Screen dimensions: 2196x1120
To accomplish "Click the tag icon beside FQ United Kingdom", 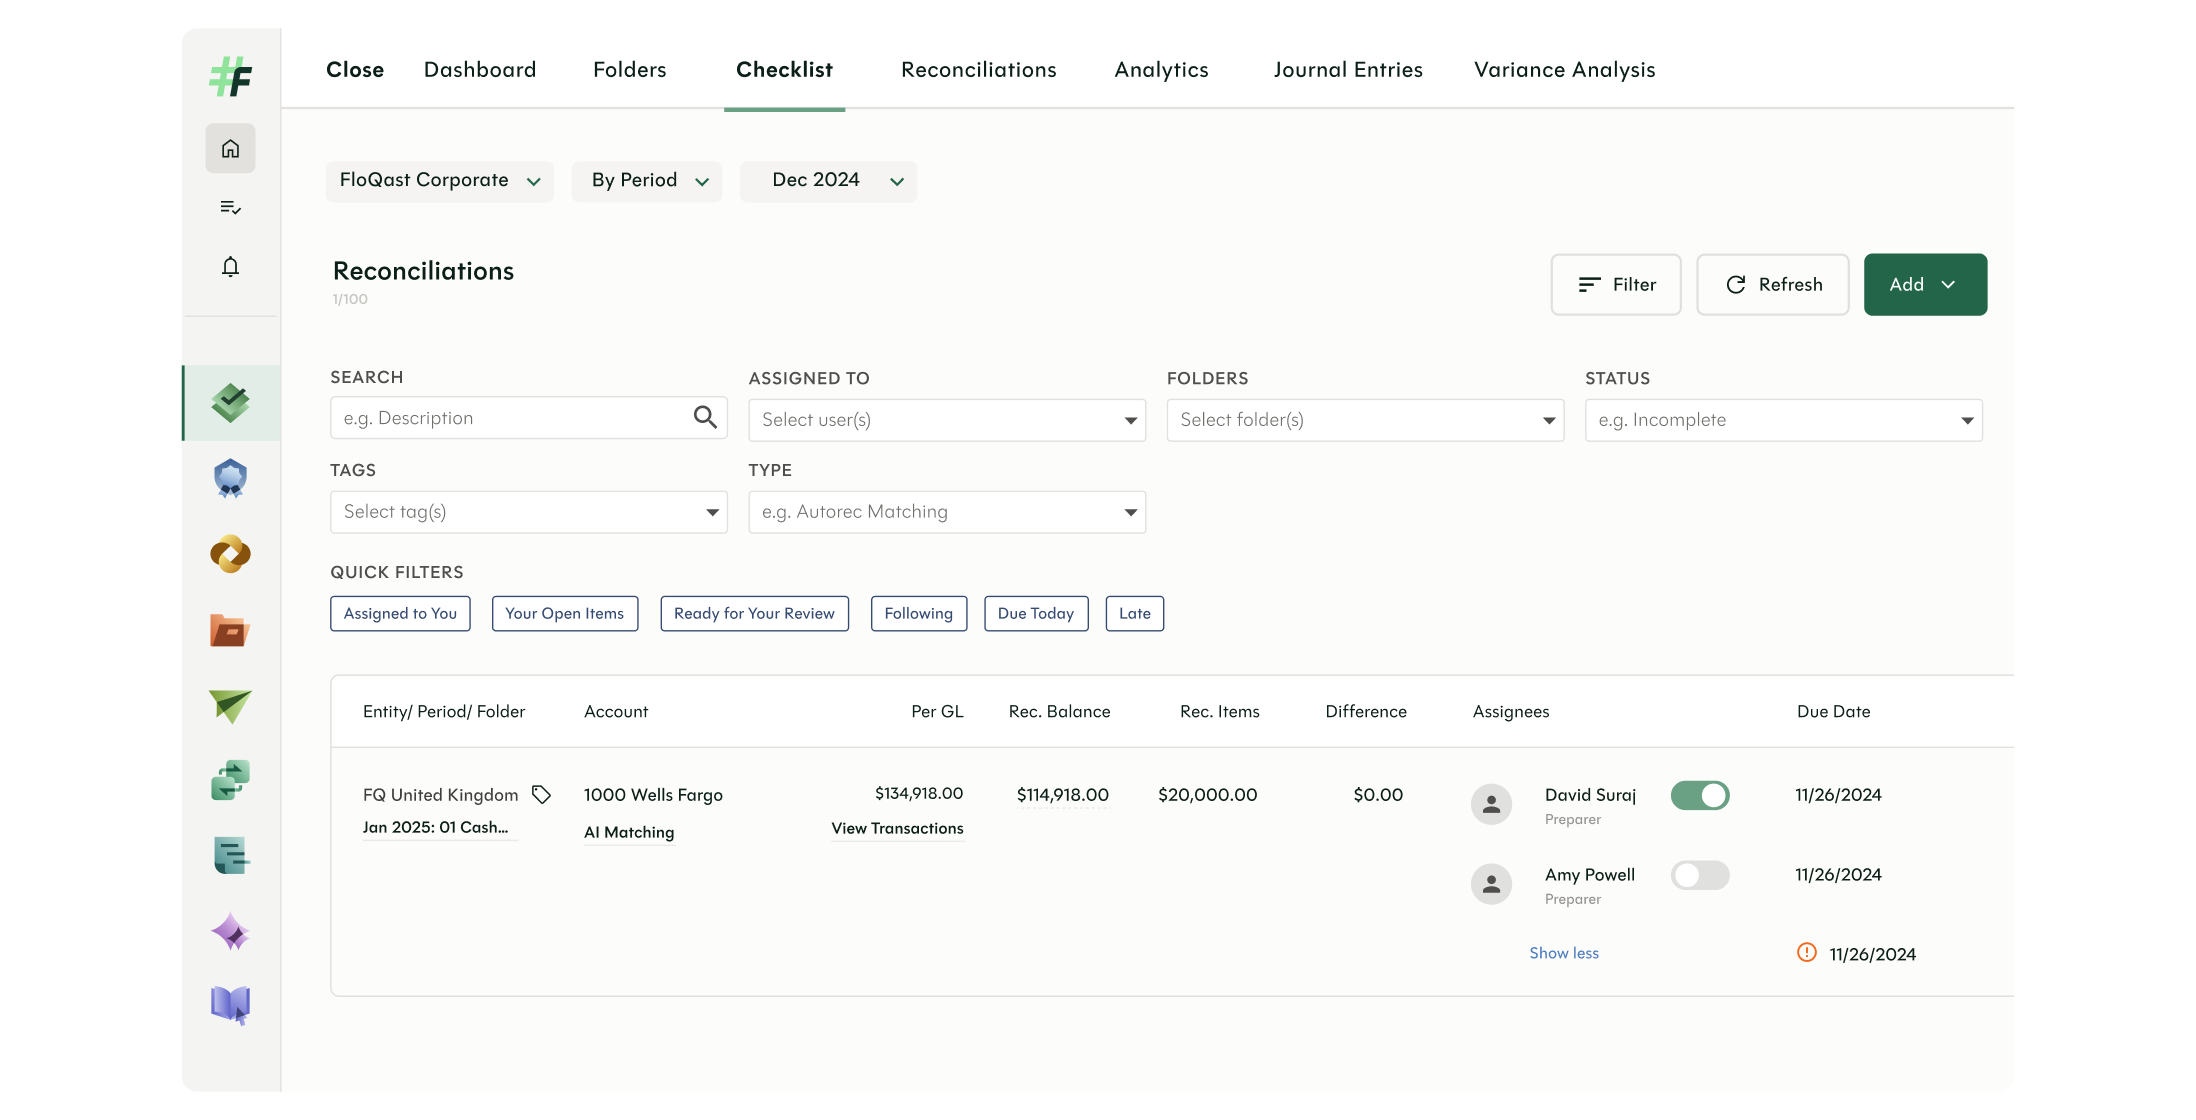I will 541,795.
